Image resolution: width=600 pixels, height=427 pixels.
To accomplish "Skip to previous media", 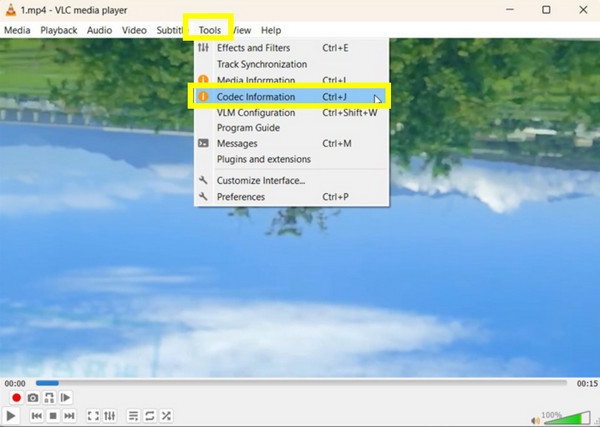I will [x=37, y=416].
